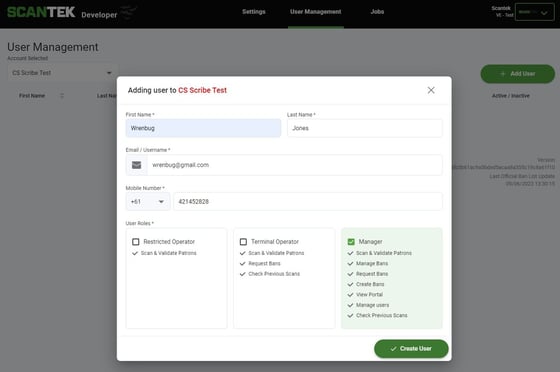Click the Create User button
Screen dimensions: 560x372
point(411,348)
